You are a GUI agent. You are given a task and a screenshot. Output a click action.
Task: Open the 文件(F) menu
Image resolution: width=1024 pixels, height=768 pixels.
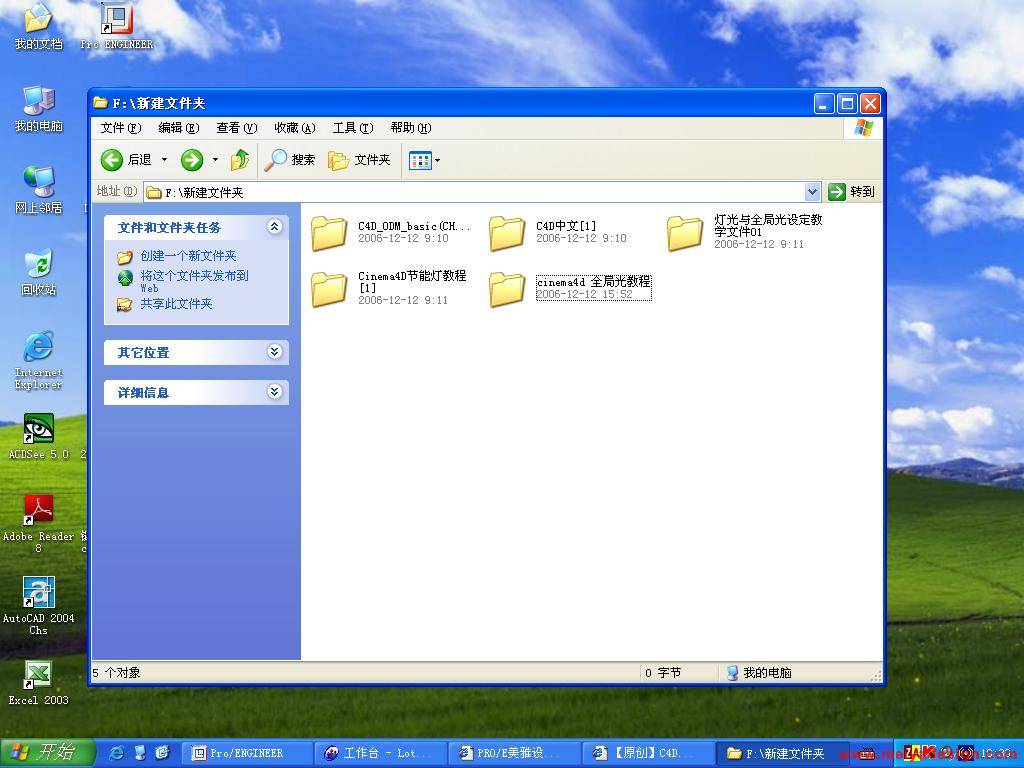click(121, 128)
